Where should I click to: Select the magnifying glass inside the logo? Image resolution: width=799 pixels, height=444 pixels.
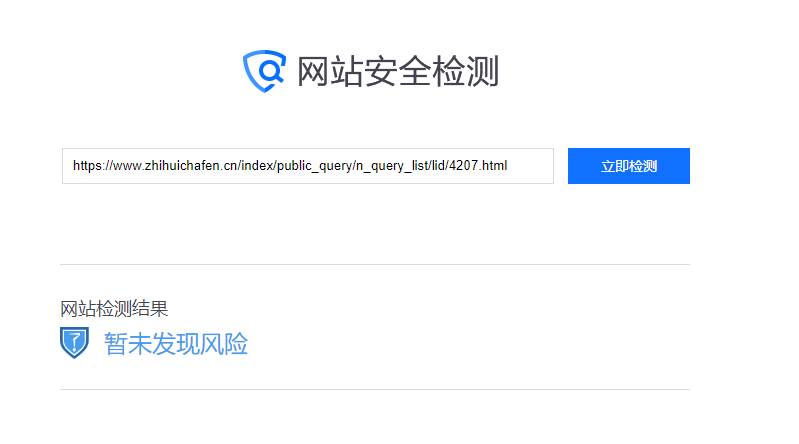point(271,70)
